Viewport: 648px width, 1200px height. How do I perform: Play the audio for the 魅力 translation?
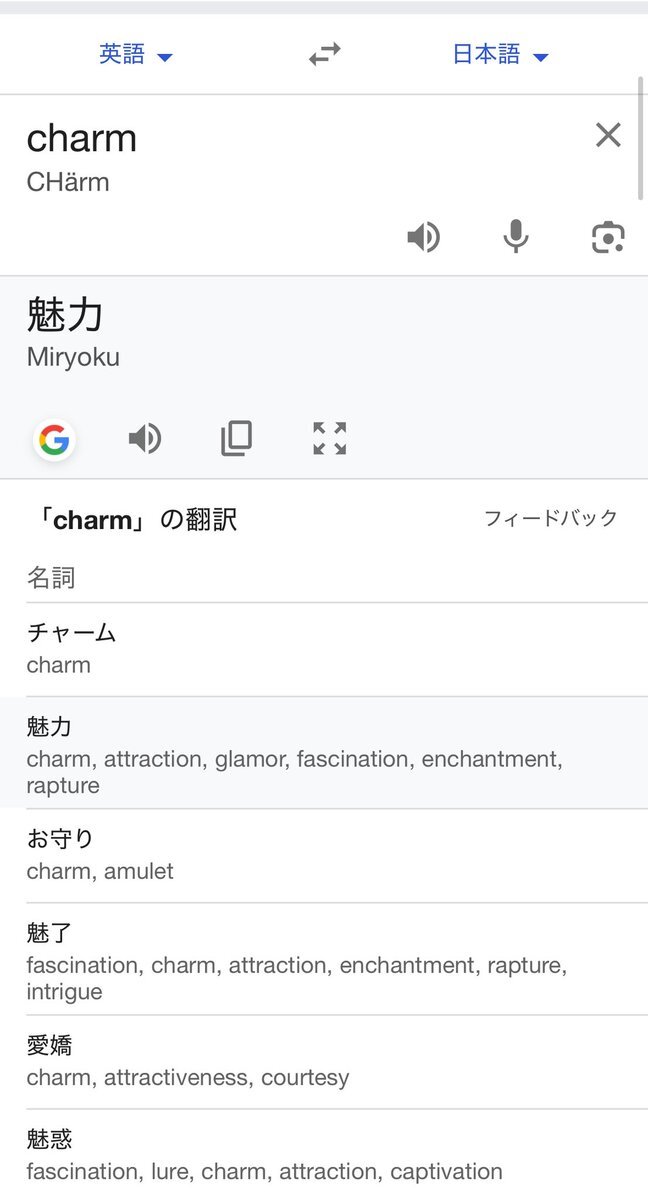click(145, 438)
